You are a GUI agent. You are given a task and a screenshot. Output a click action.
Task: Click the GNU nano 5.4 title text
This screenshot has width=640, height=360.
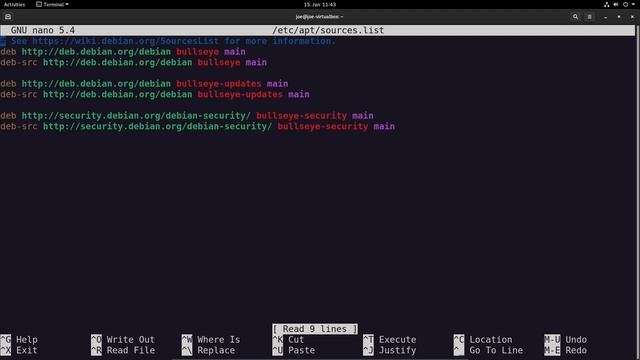click(x=43, y=30)
